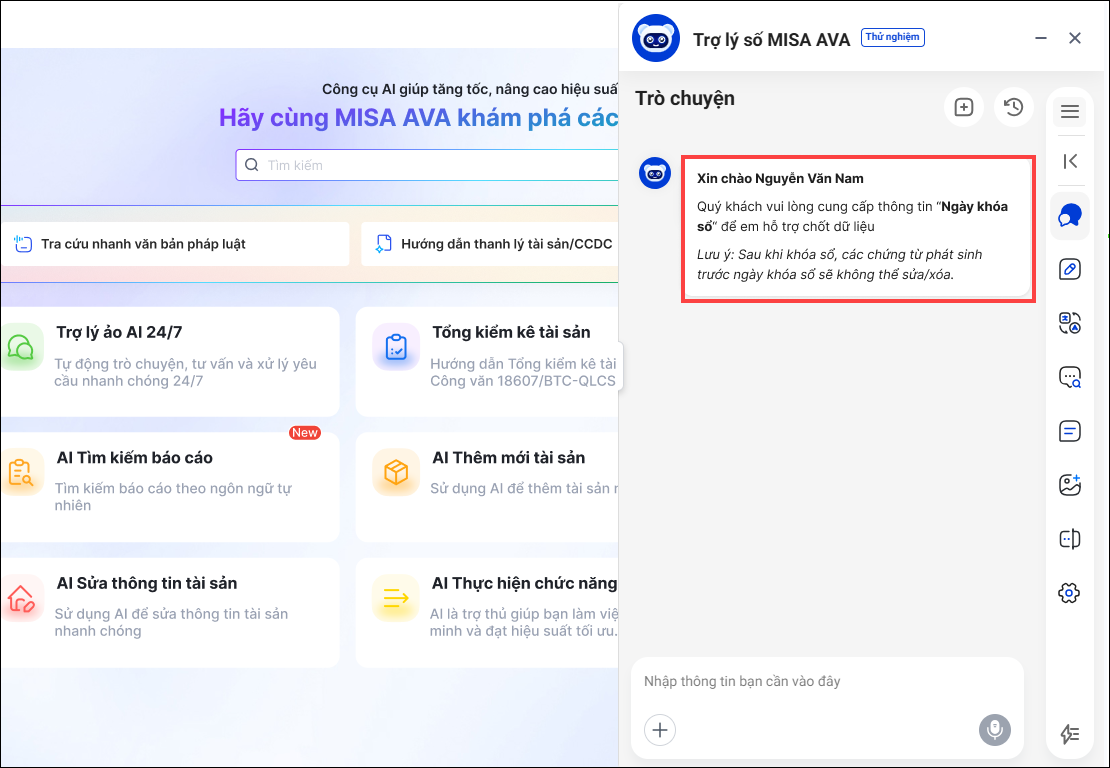Start a new chat with plus icon
The image size is (1110, 768).
963,107
